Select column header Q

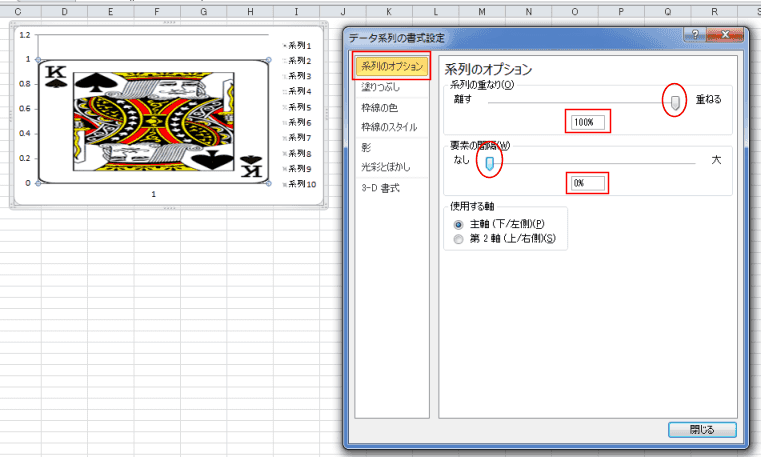(668, 12)
